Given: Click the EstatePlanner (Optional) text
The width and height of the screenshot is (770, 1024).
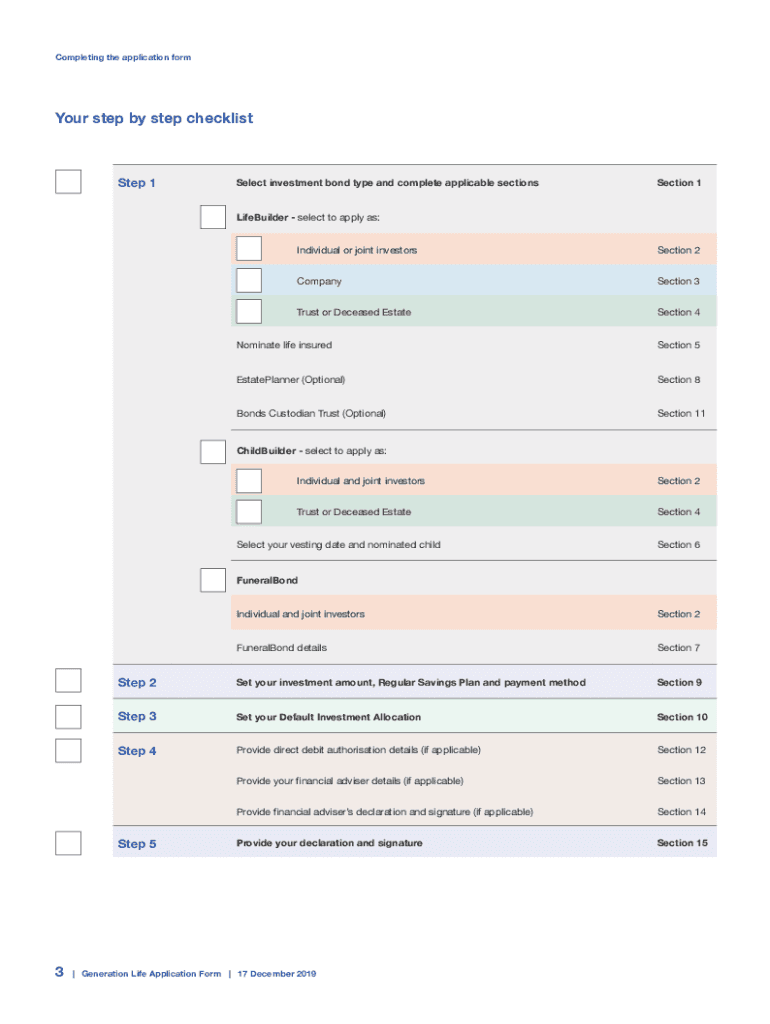Looking at the screenshot, I should (x=290, y=380).
